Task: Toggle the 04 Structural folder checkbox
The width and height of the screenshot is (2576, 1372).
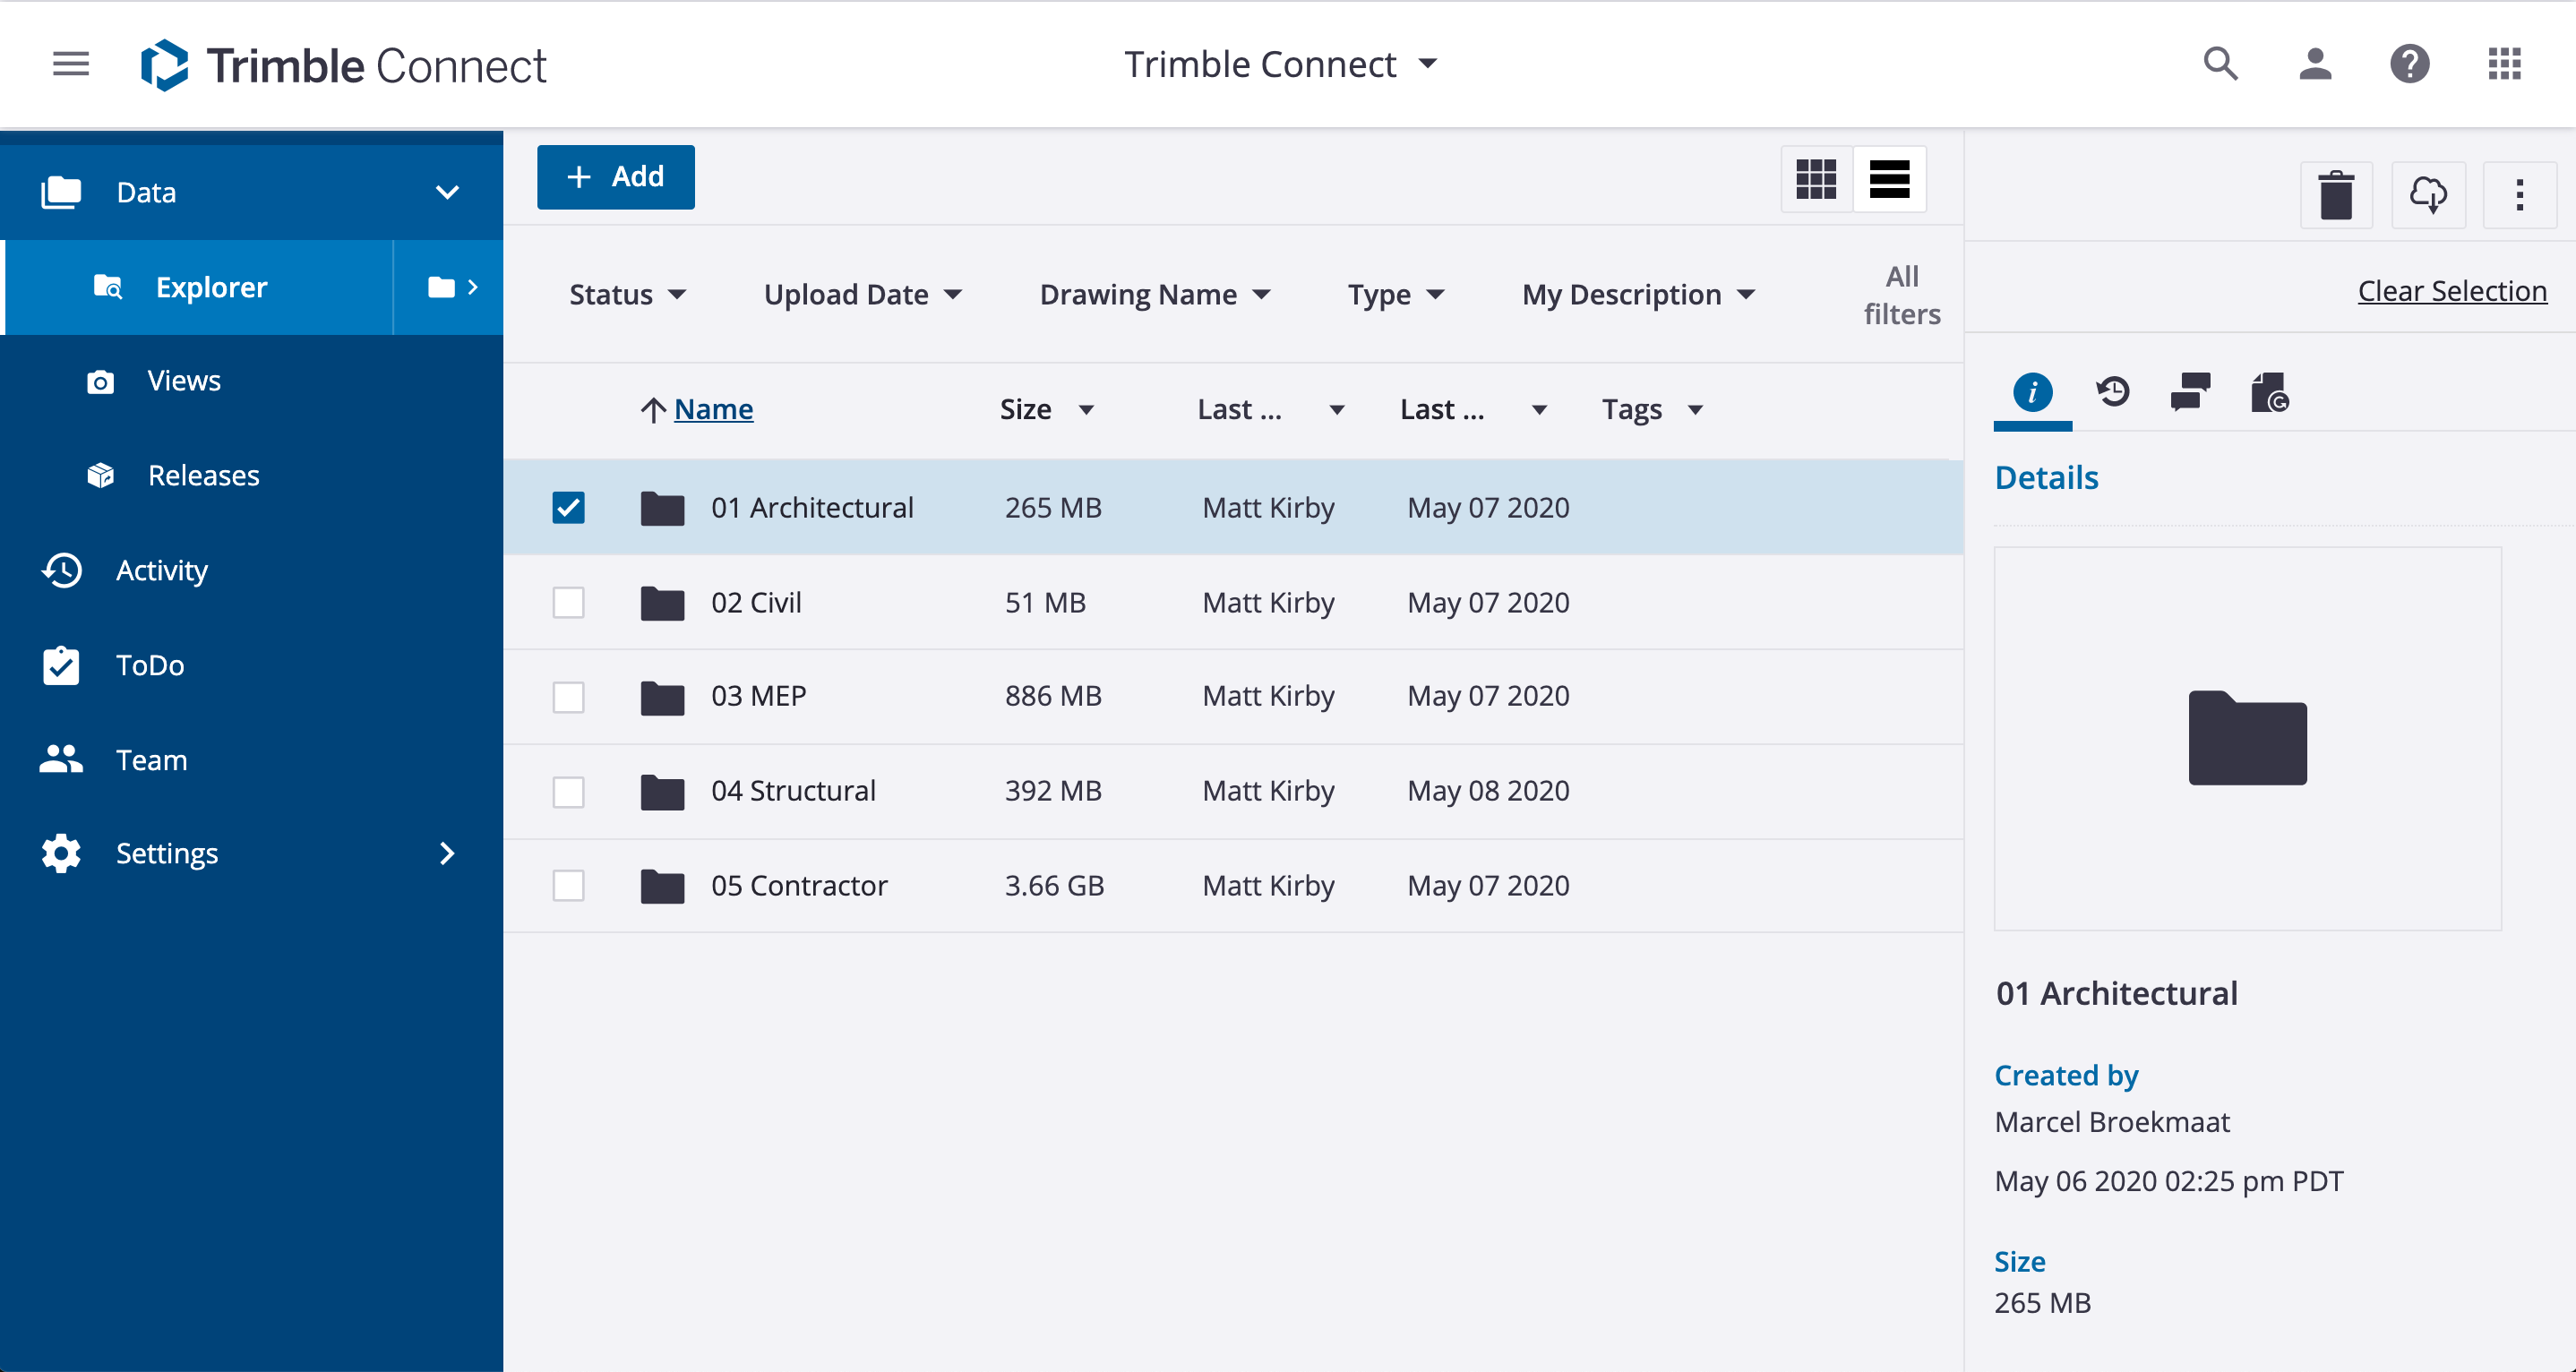Action: [x=567, y=789]
